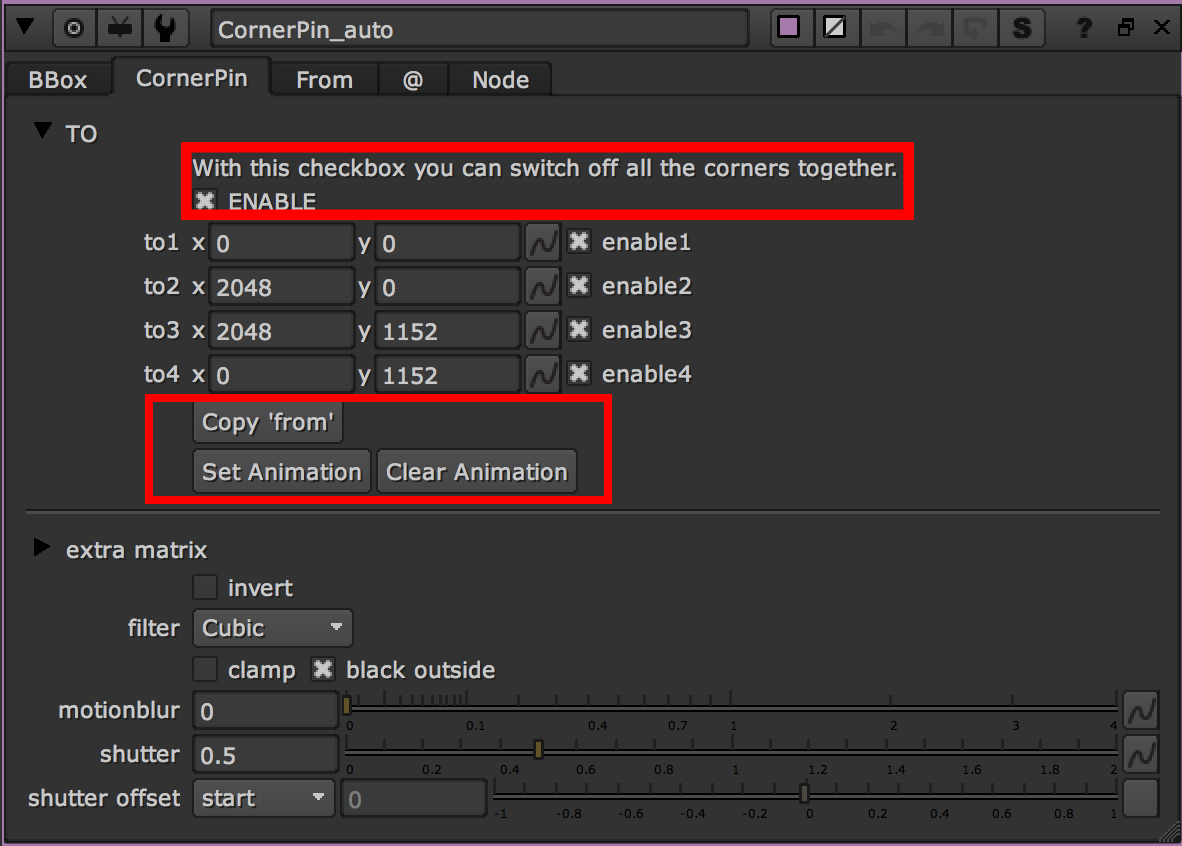Click the node name field CornerPin_auto
The height and width of the screenshot is (846, 1182).
point(479,30)
